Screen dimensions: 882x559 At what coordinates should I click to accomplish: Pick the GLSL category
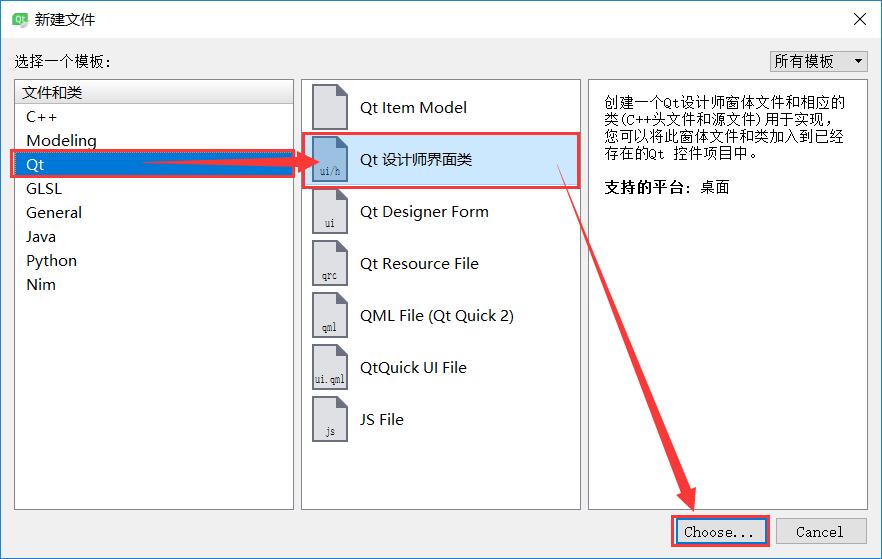point(44,188)
